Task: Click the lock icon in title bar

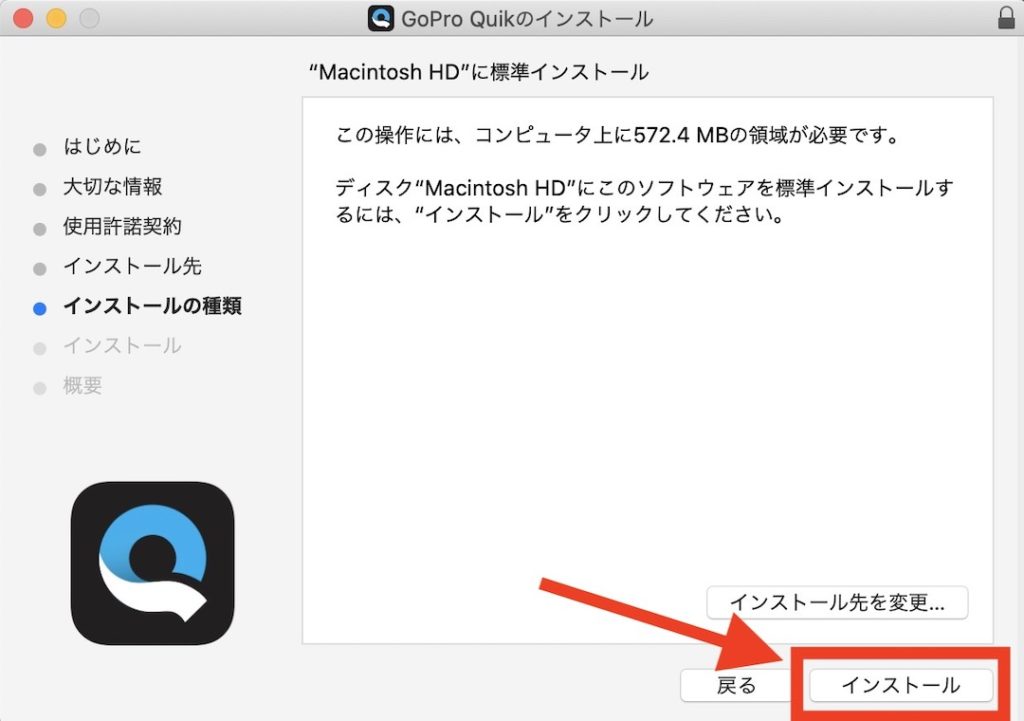Action: pos(1008,17)
